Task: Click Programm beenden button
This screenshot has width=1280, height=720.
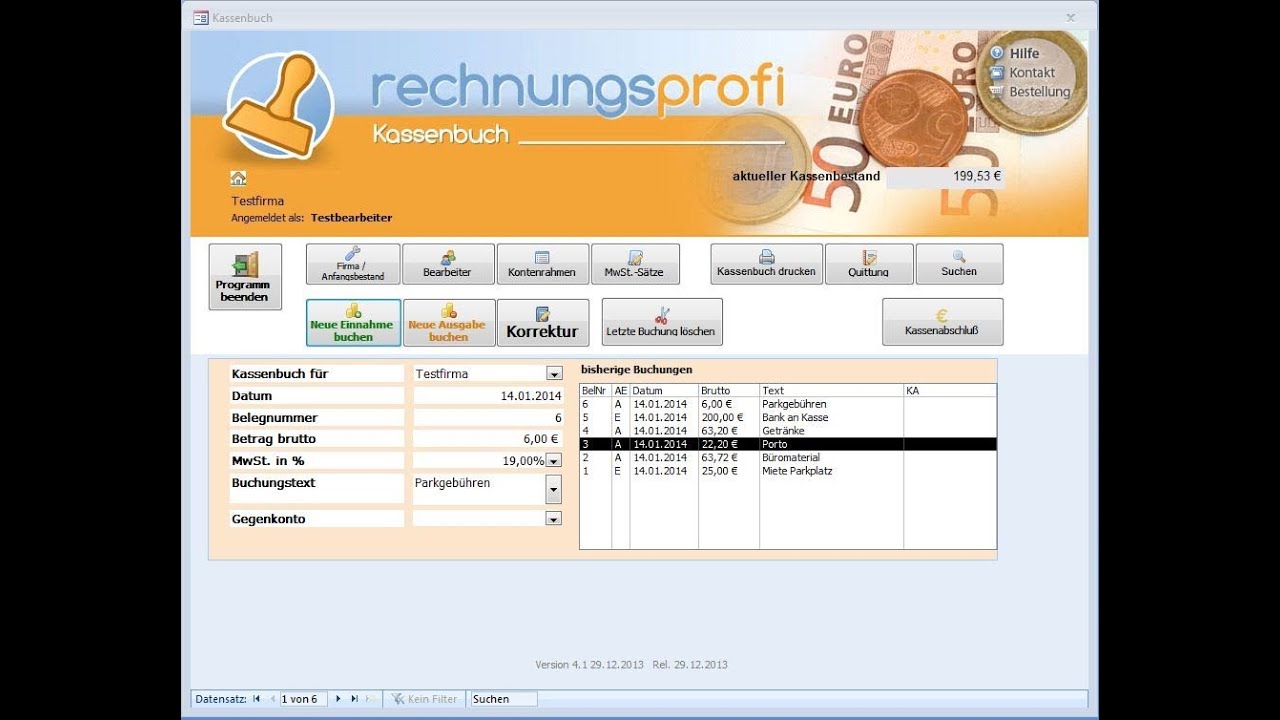Action: click(x=245, y=277)
